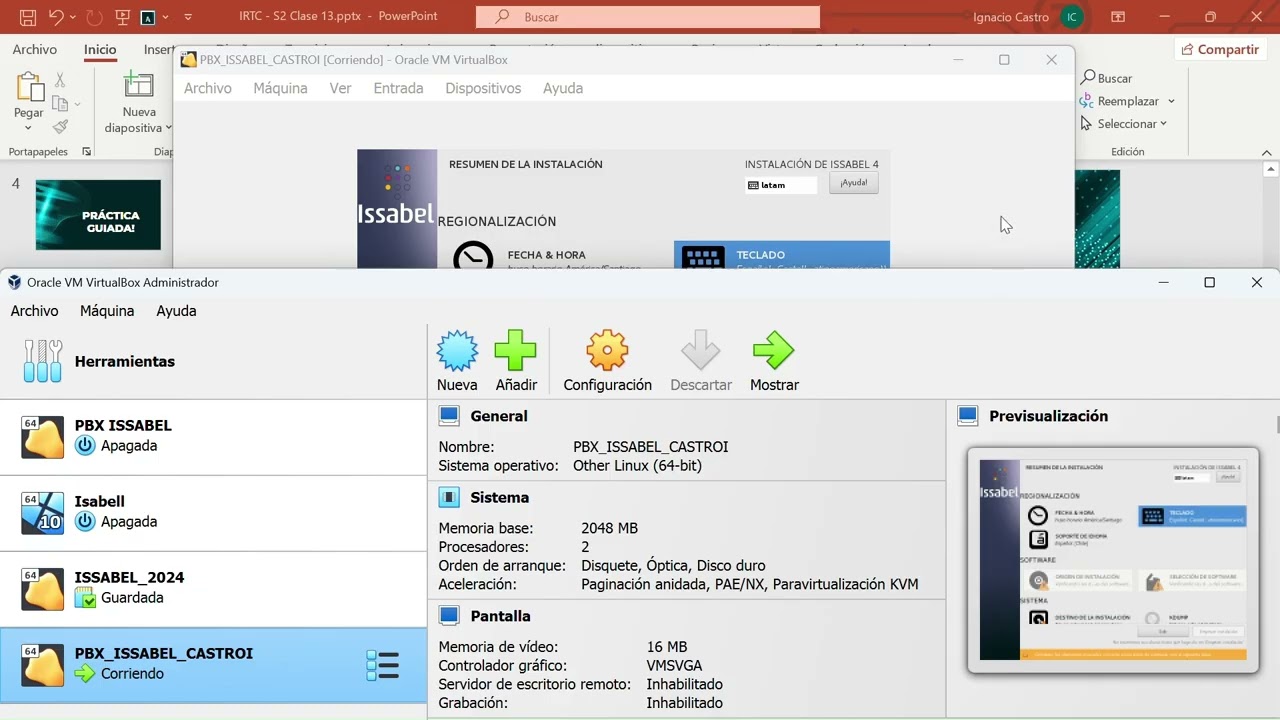Image resolution: width=1280 pixels, height=720 pixels.
Task: Open the Seleccionar dropdown
Action: pyautogui.click(x=1124, y=124)
